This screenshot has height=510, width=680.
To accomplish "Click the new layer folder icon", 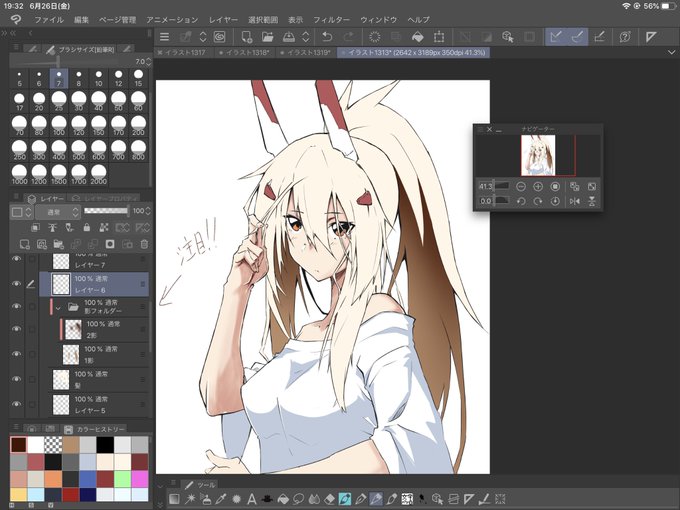I will [x=58, y=244].
